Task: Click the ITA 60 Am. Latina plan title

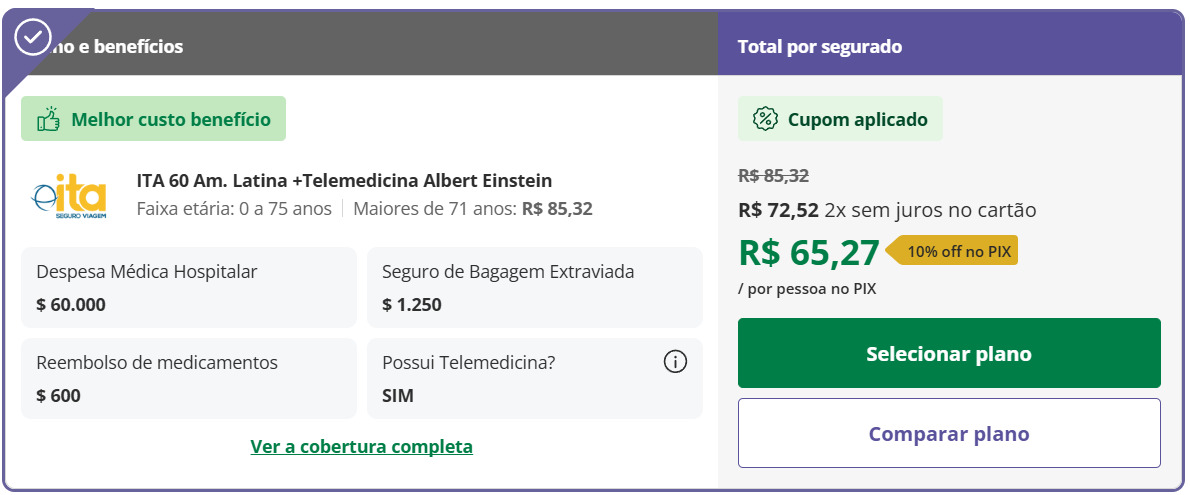Action: 344,181
